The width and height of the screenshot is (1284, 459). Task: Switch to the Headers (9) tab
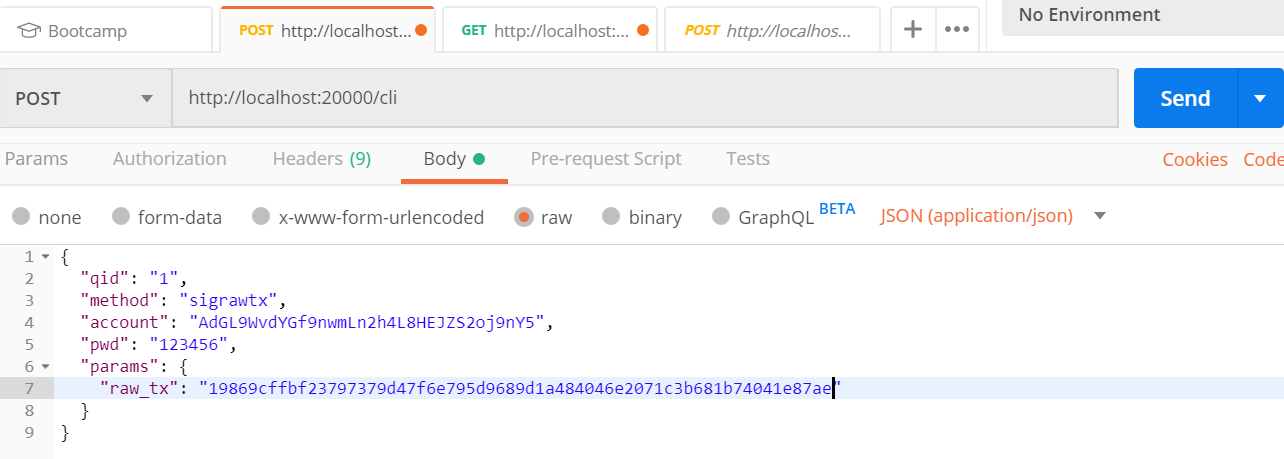tap(321, 159)
